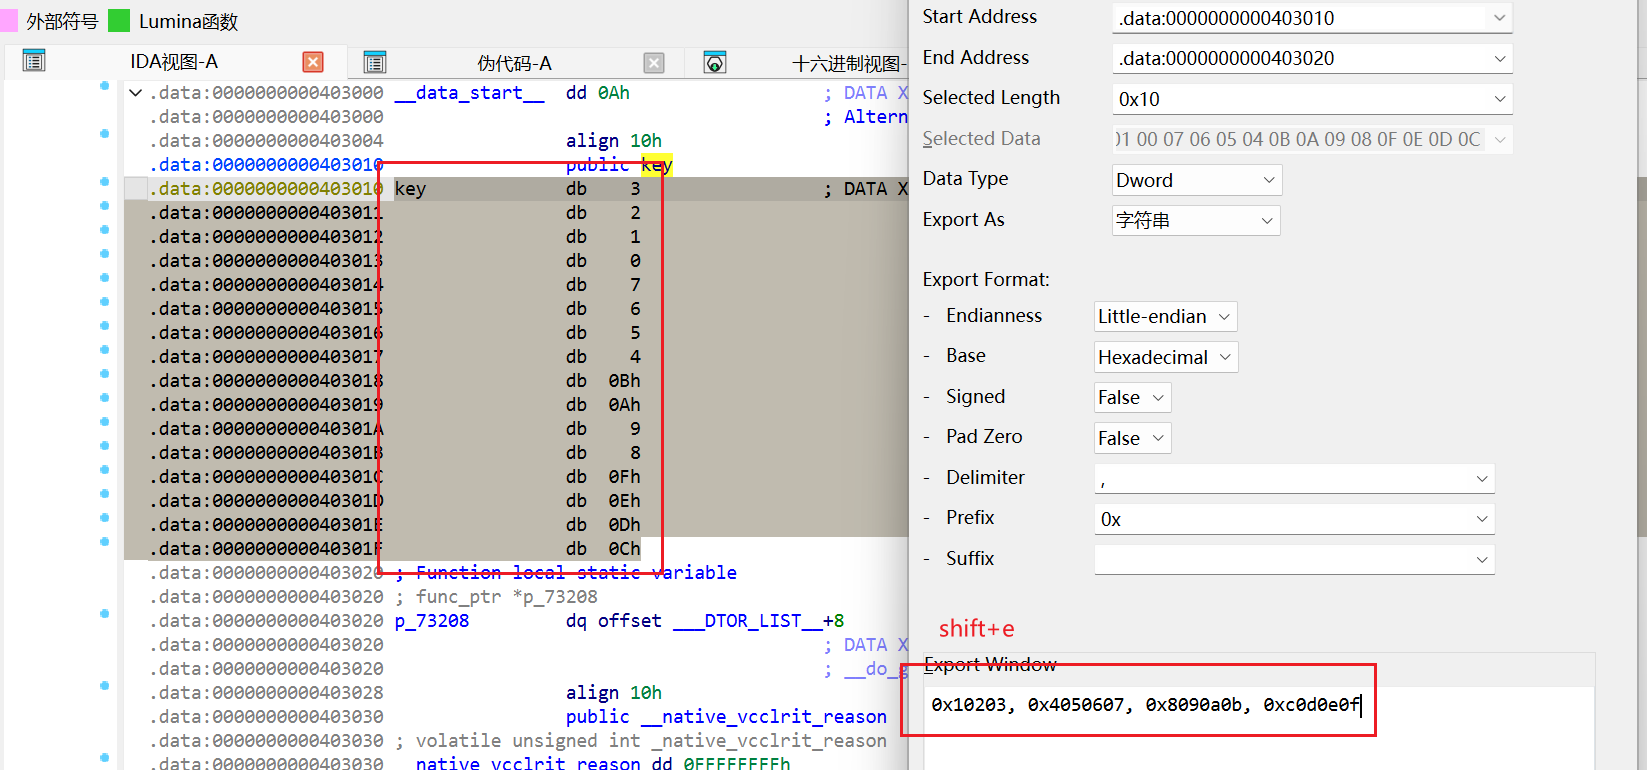This screenshot has height=770, width=1647.
Task: Click the 十六进制视图 tab icon
Action: (715, 63)
